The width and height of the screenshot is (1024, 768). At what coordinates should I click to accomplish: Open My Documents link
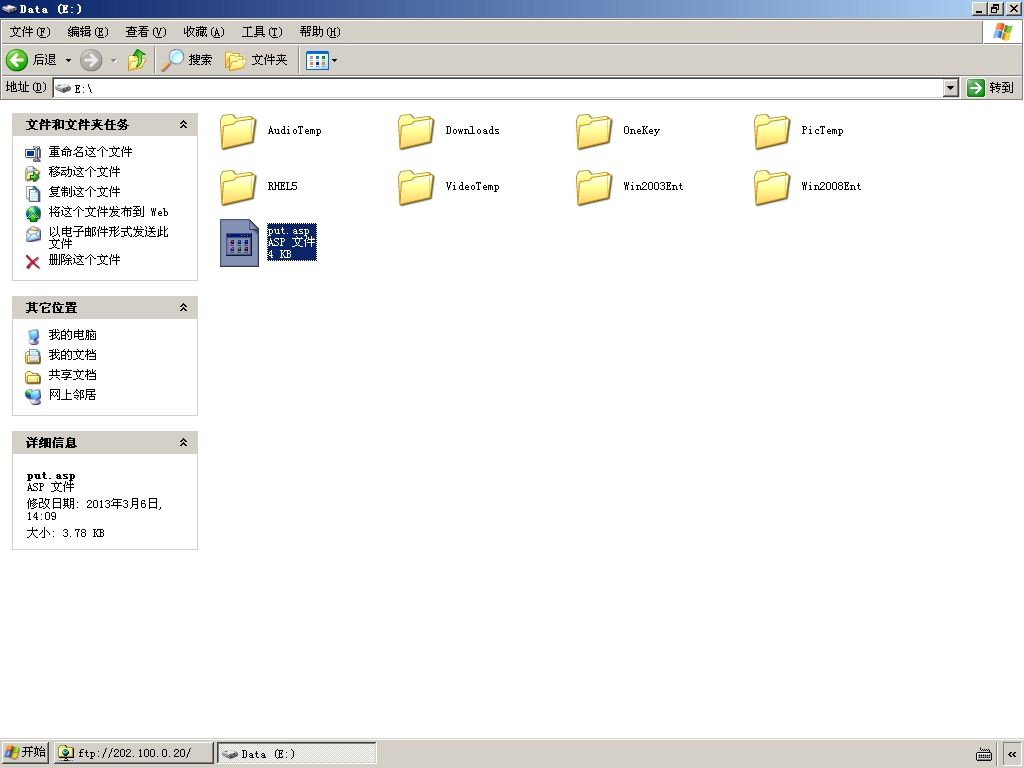point(72,355)
